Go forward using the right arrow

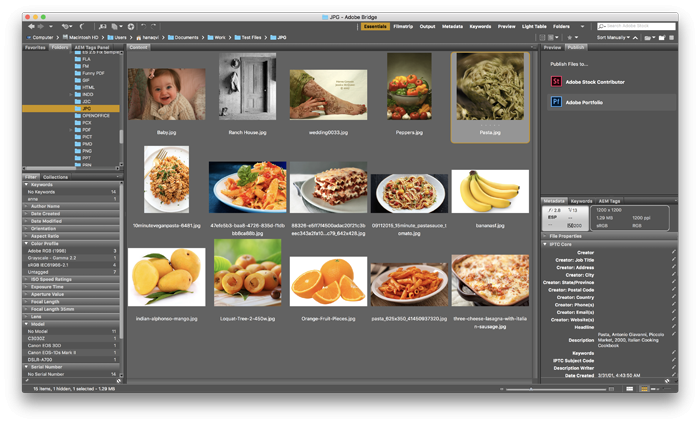point(41,26)
